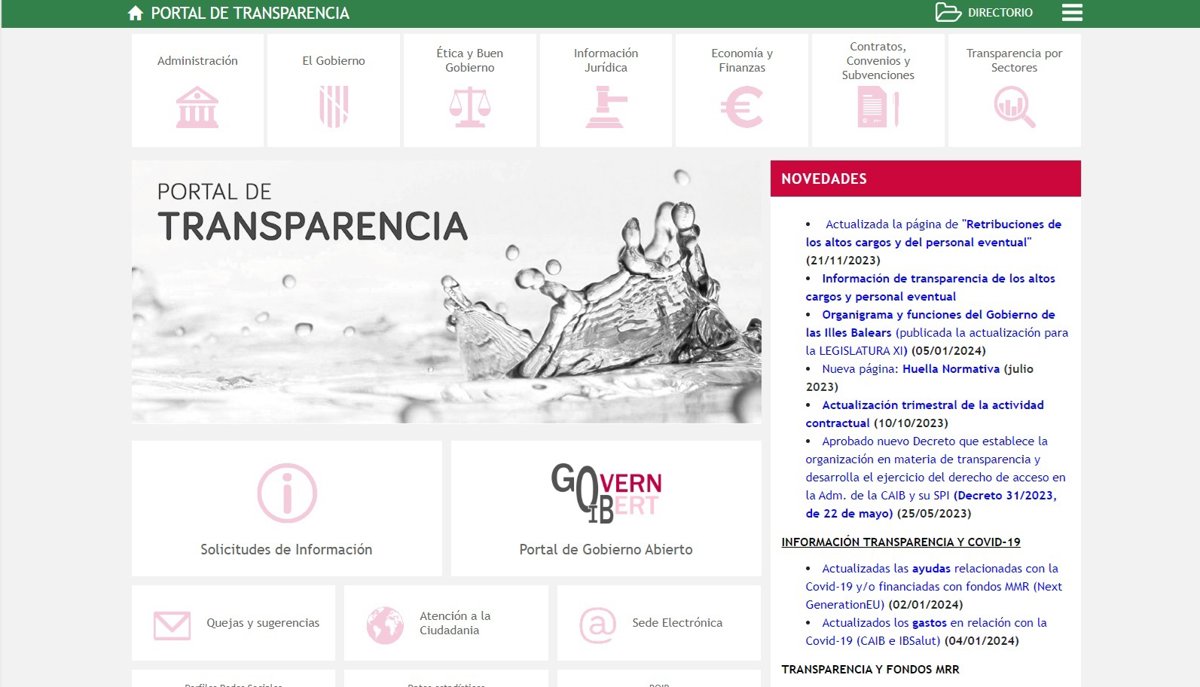This screenshot has height=687, width=1200.
Task: Open the Actualización trimestral de la actividad contractual link
Action: coord(932,405)
